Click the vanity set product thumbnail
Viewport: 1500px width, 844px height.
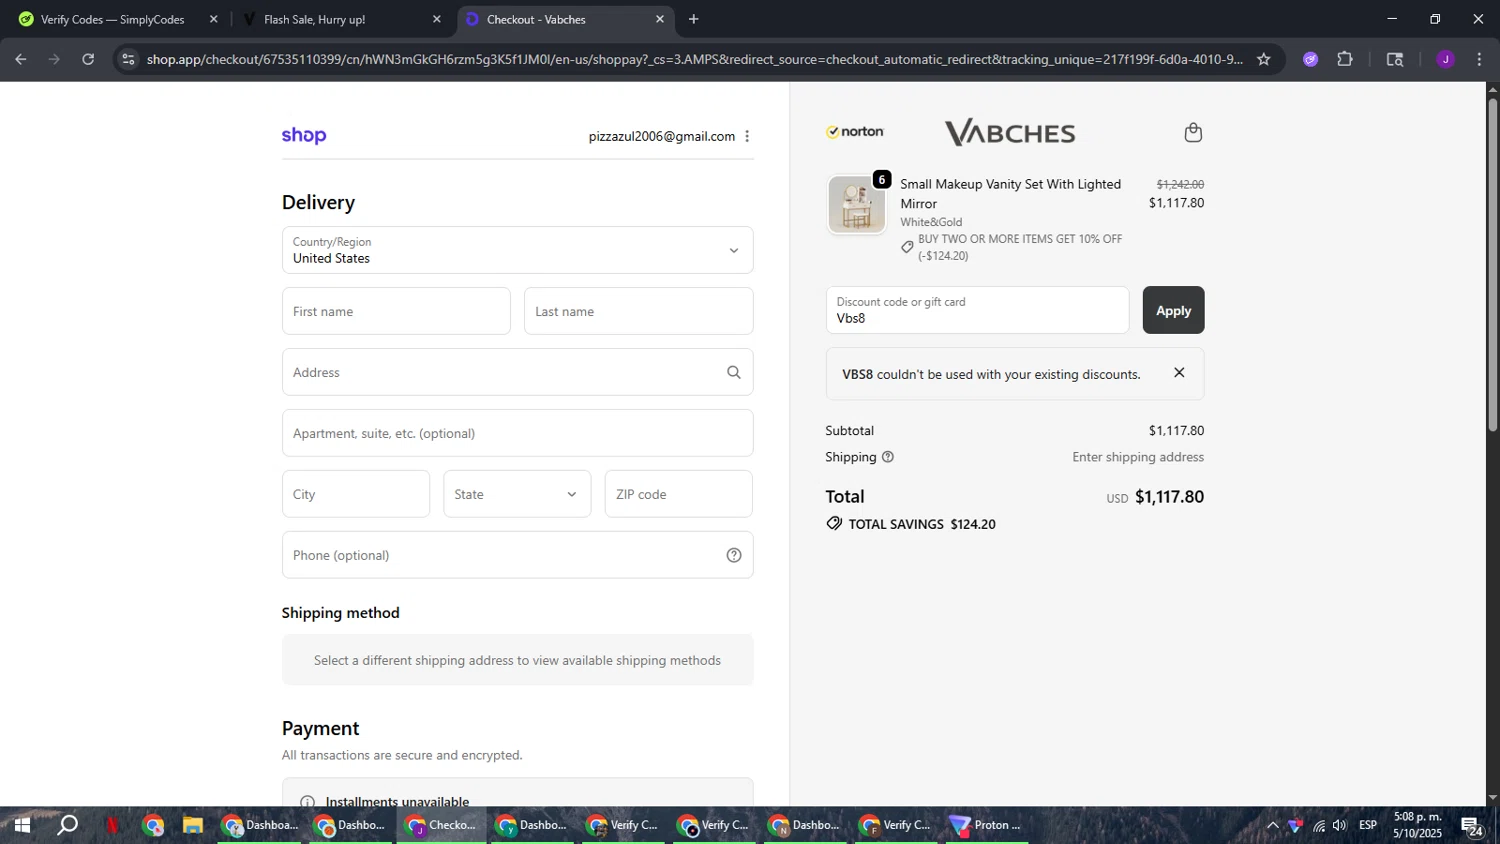857,205
